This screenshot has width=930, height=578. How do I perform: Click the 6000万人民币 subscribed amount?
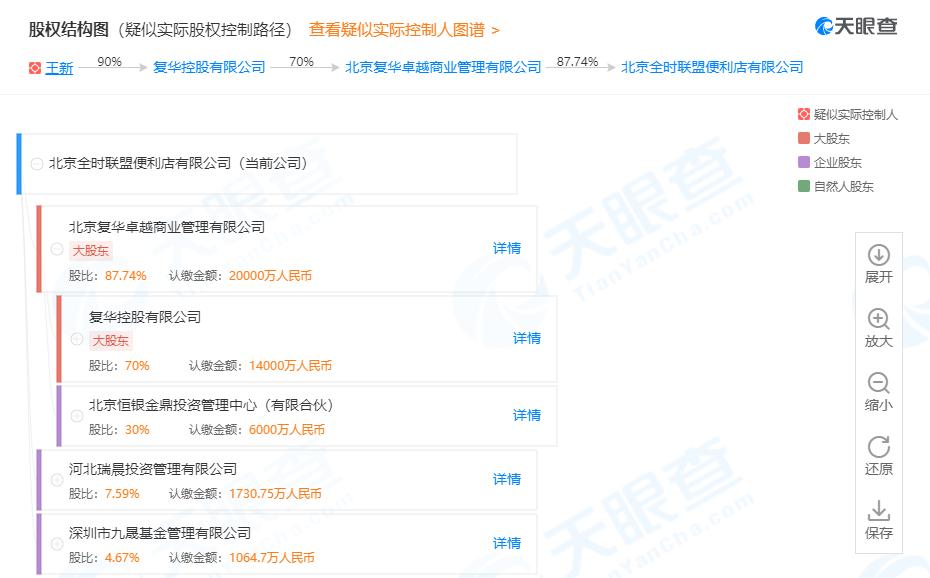287,430
